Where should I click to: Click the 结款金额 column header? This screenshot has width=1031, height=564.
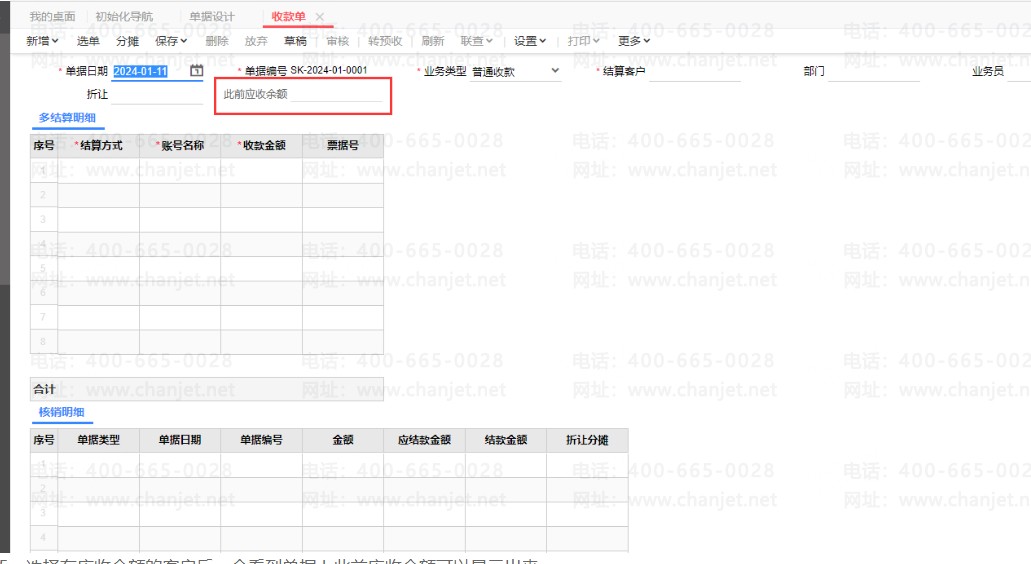[x=506, y=440]
